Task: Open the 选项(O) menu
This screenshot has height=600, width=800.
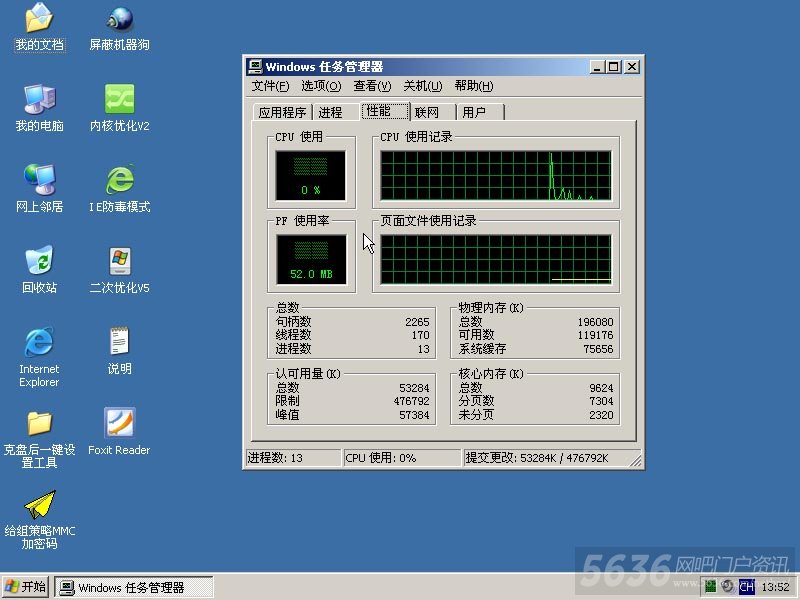Action: coord(321,86)
